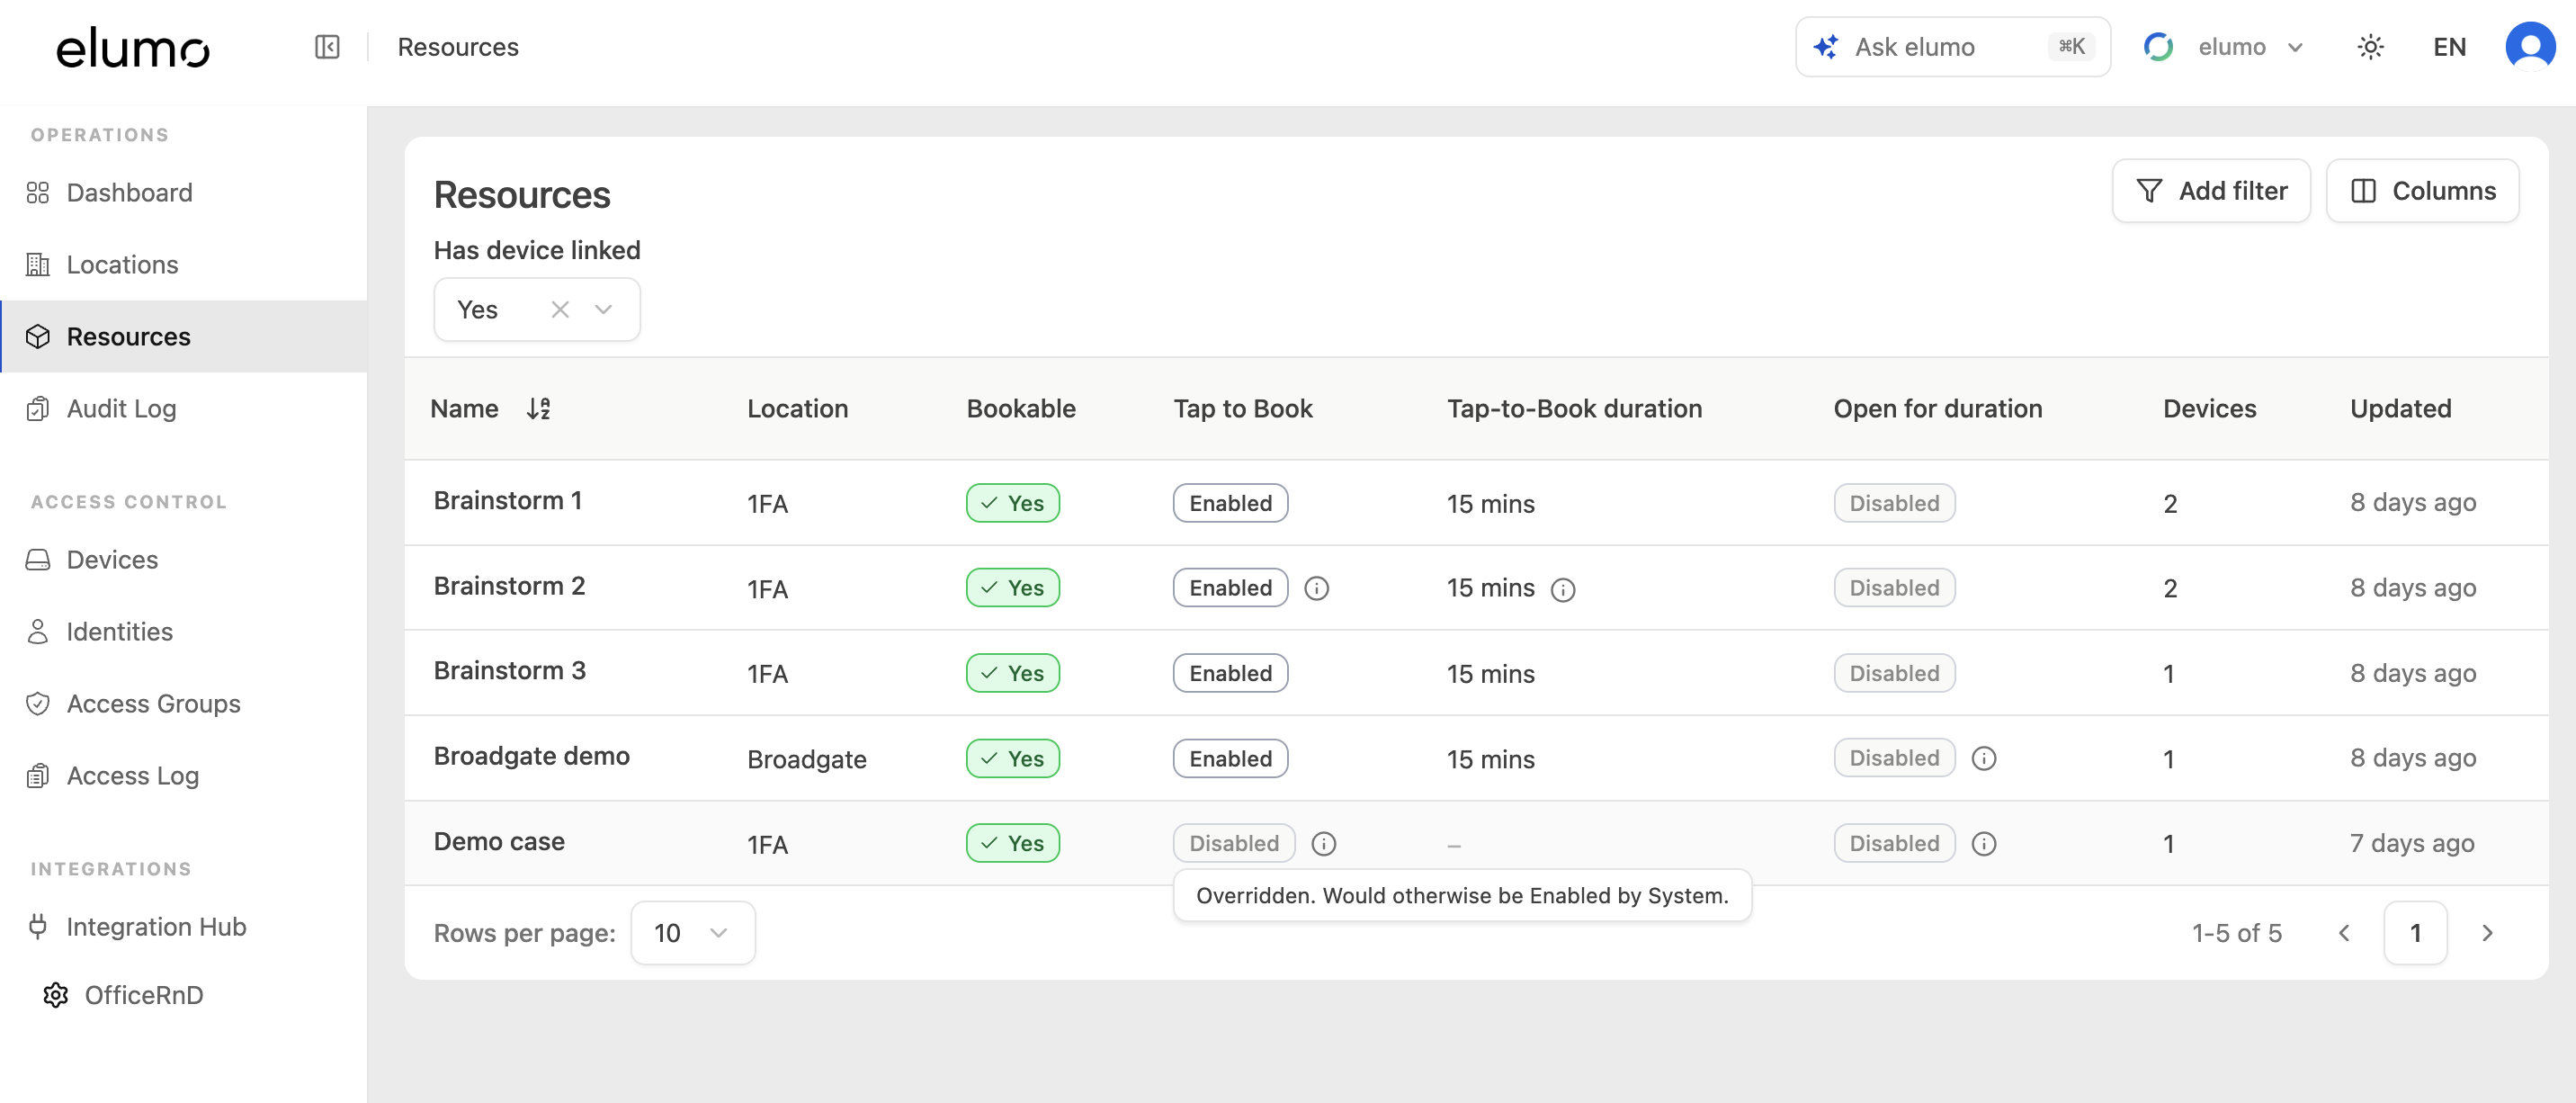Screen dimensions: 2576x1103
Task: Click the elumo logo
Action: tap(133, 48)
